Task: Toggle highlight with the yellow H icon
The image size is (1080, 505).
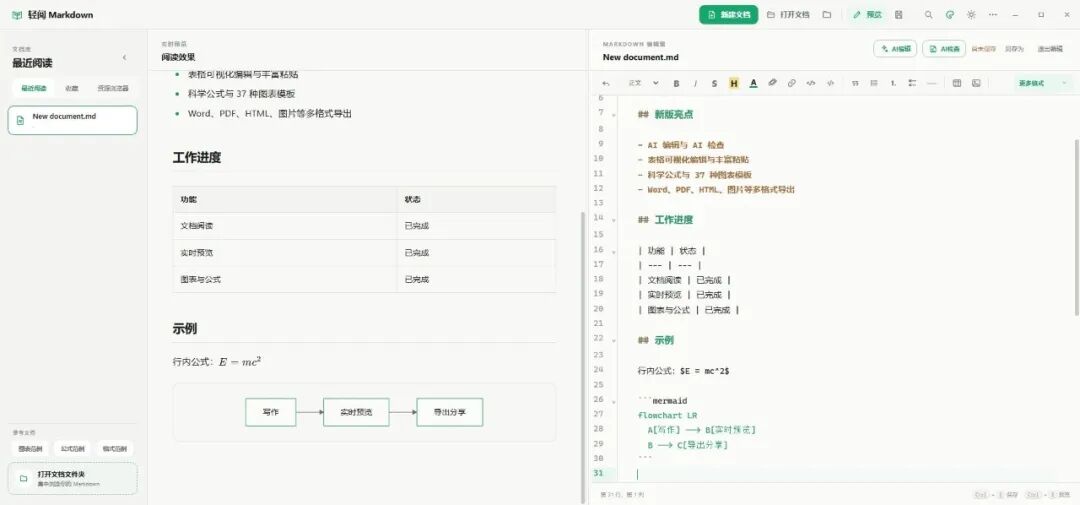Action: point(734,83)
